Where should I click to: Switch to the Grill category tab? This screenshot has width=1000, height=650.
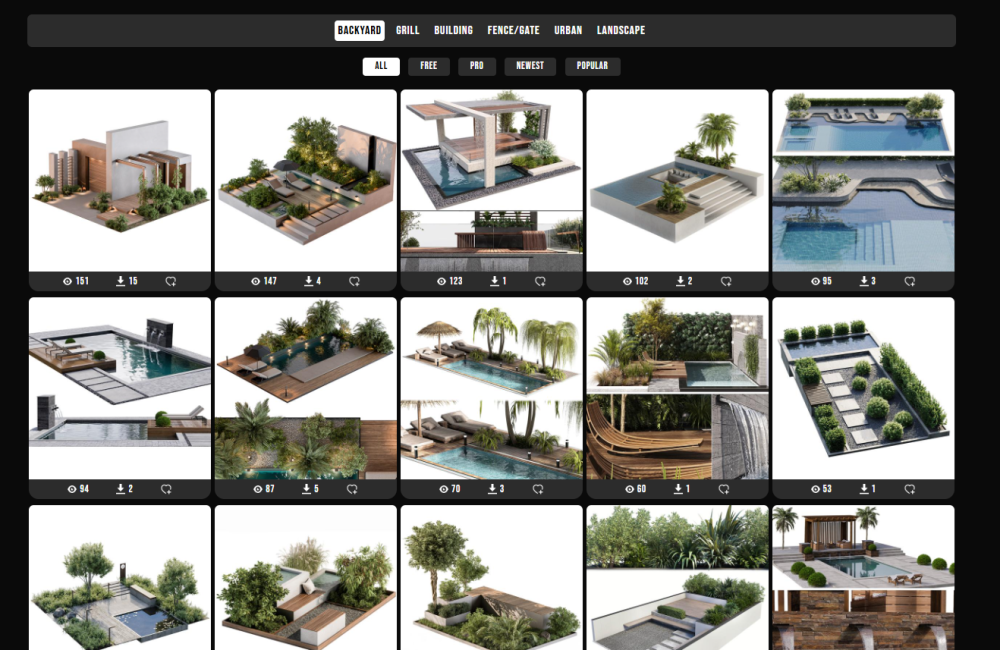[x=407, y=31]
